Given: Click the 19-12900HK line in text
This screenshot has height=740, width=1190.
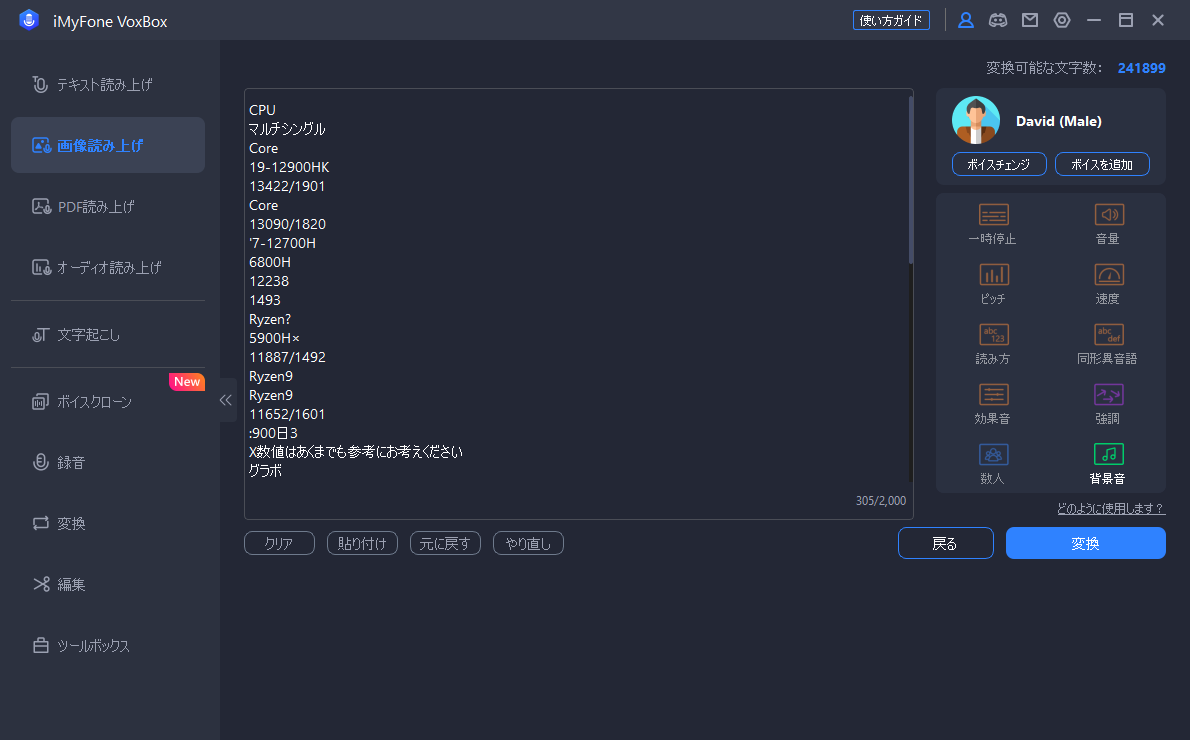Looking at the screenshot, I should tap(289, 167).
